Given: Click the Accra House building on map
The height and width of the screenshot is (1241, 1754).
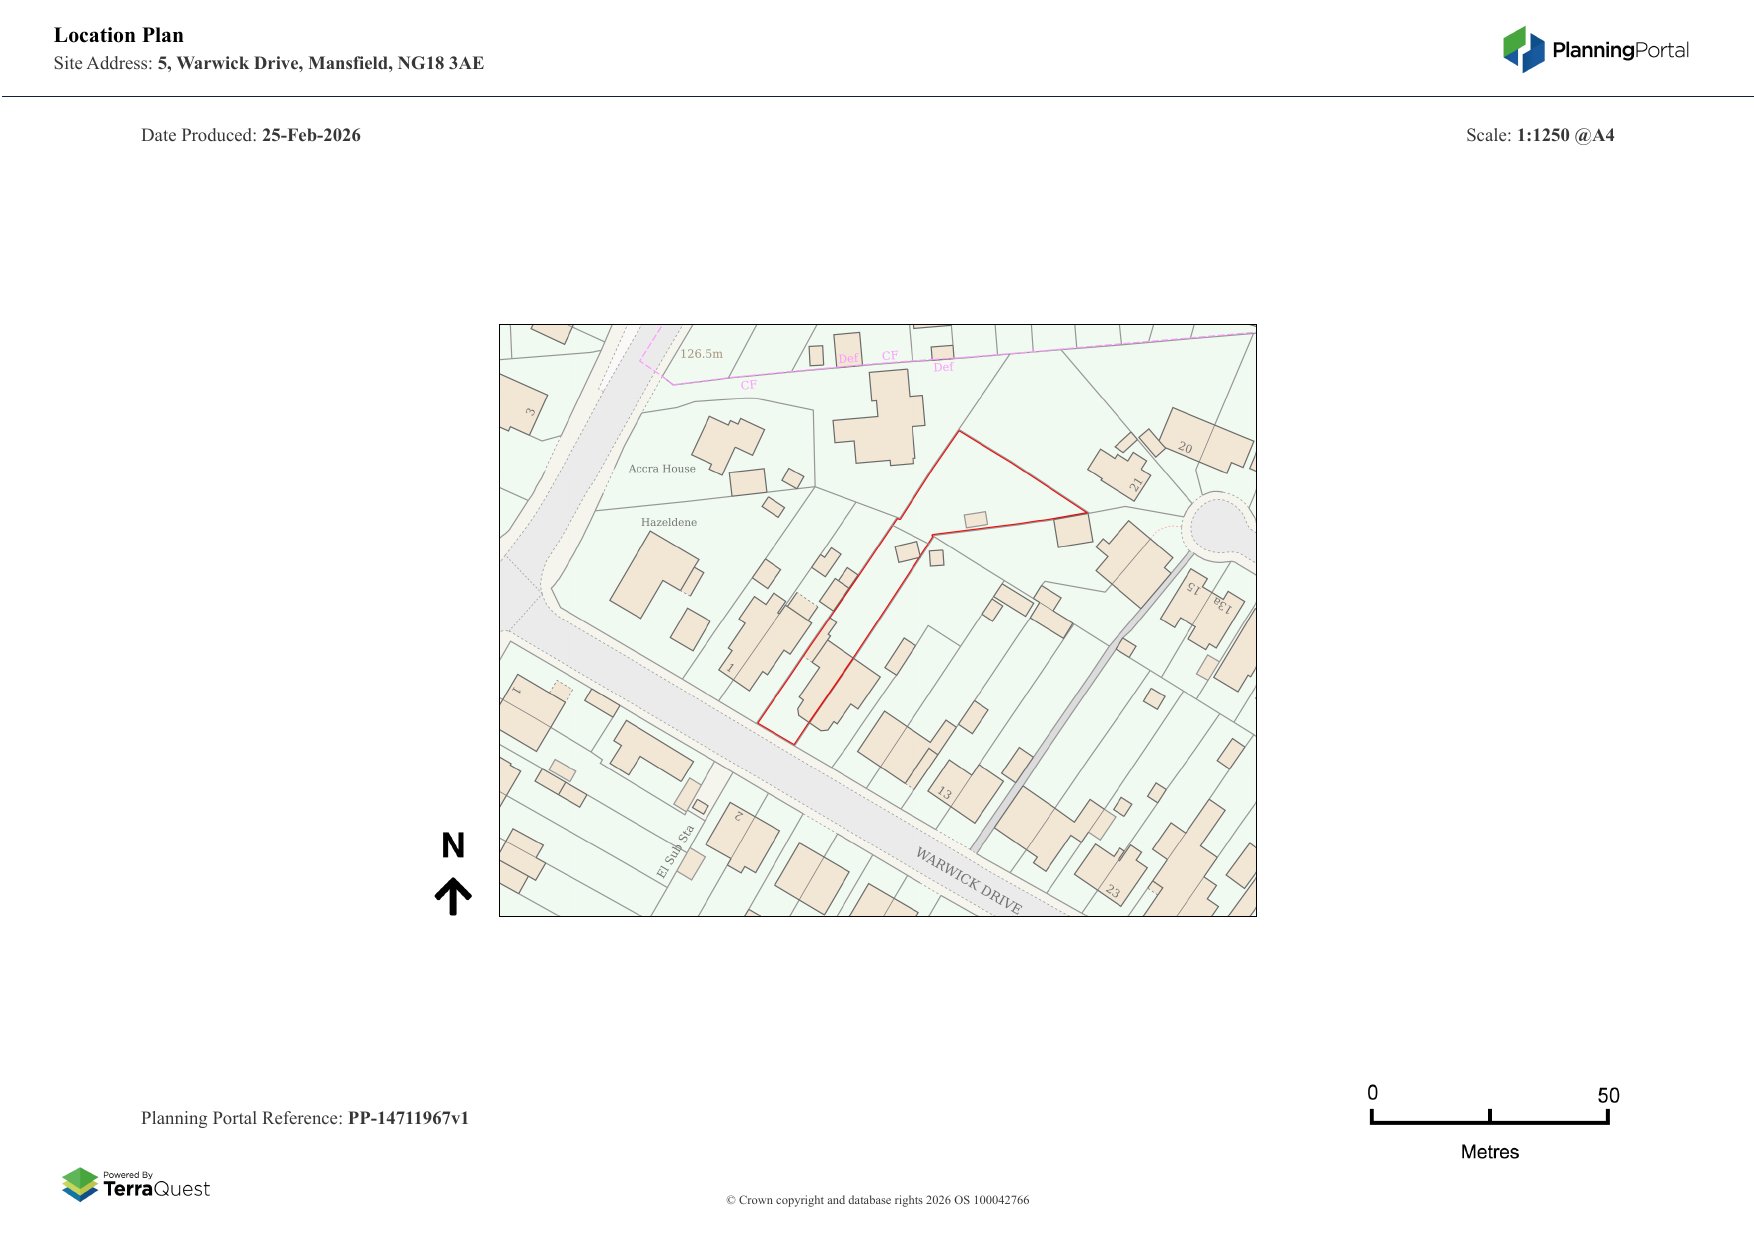Looking at the screenshot, I should pyautogui.click(x=727, y=443).
